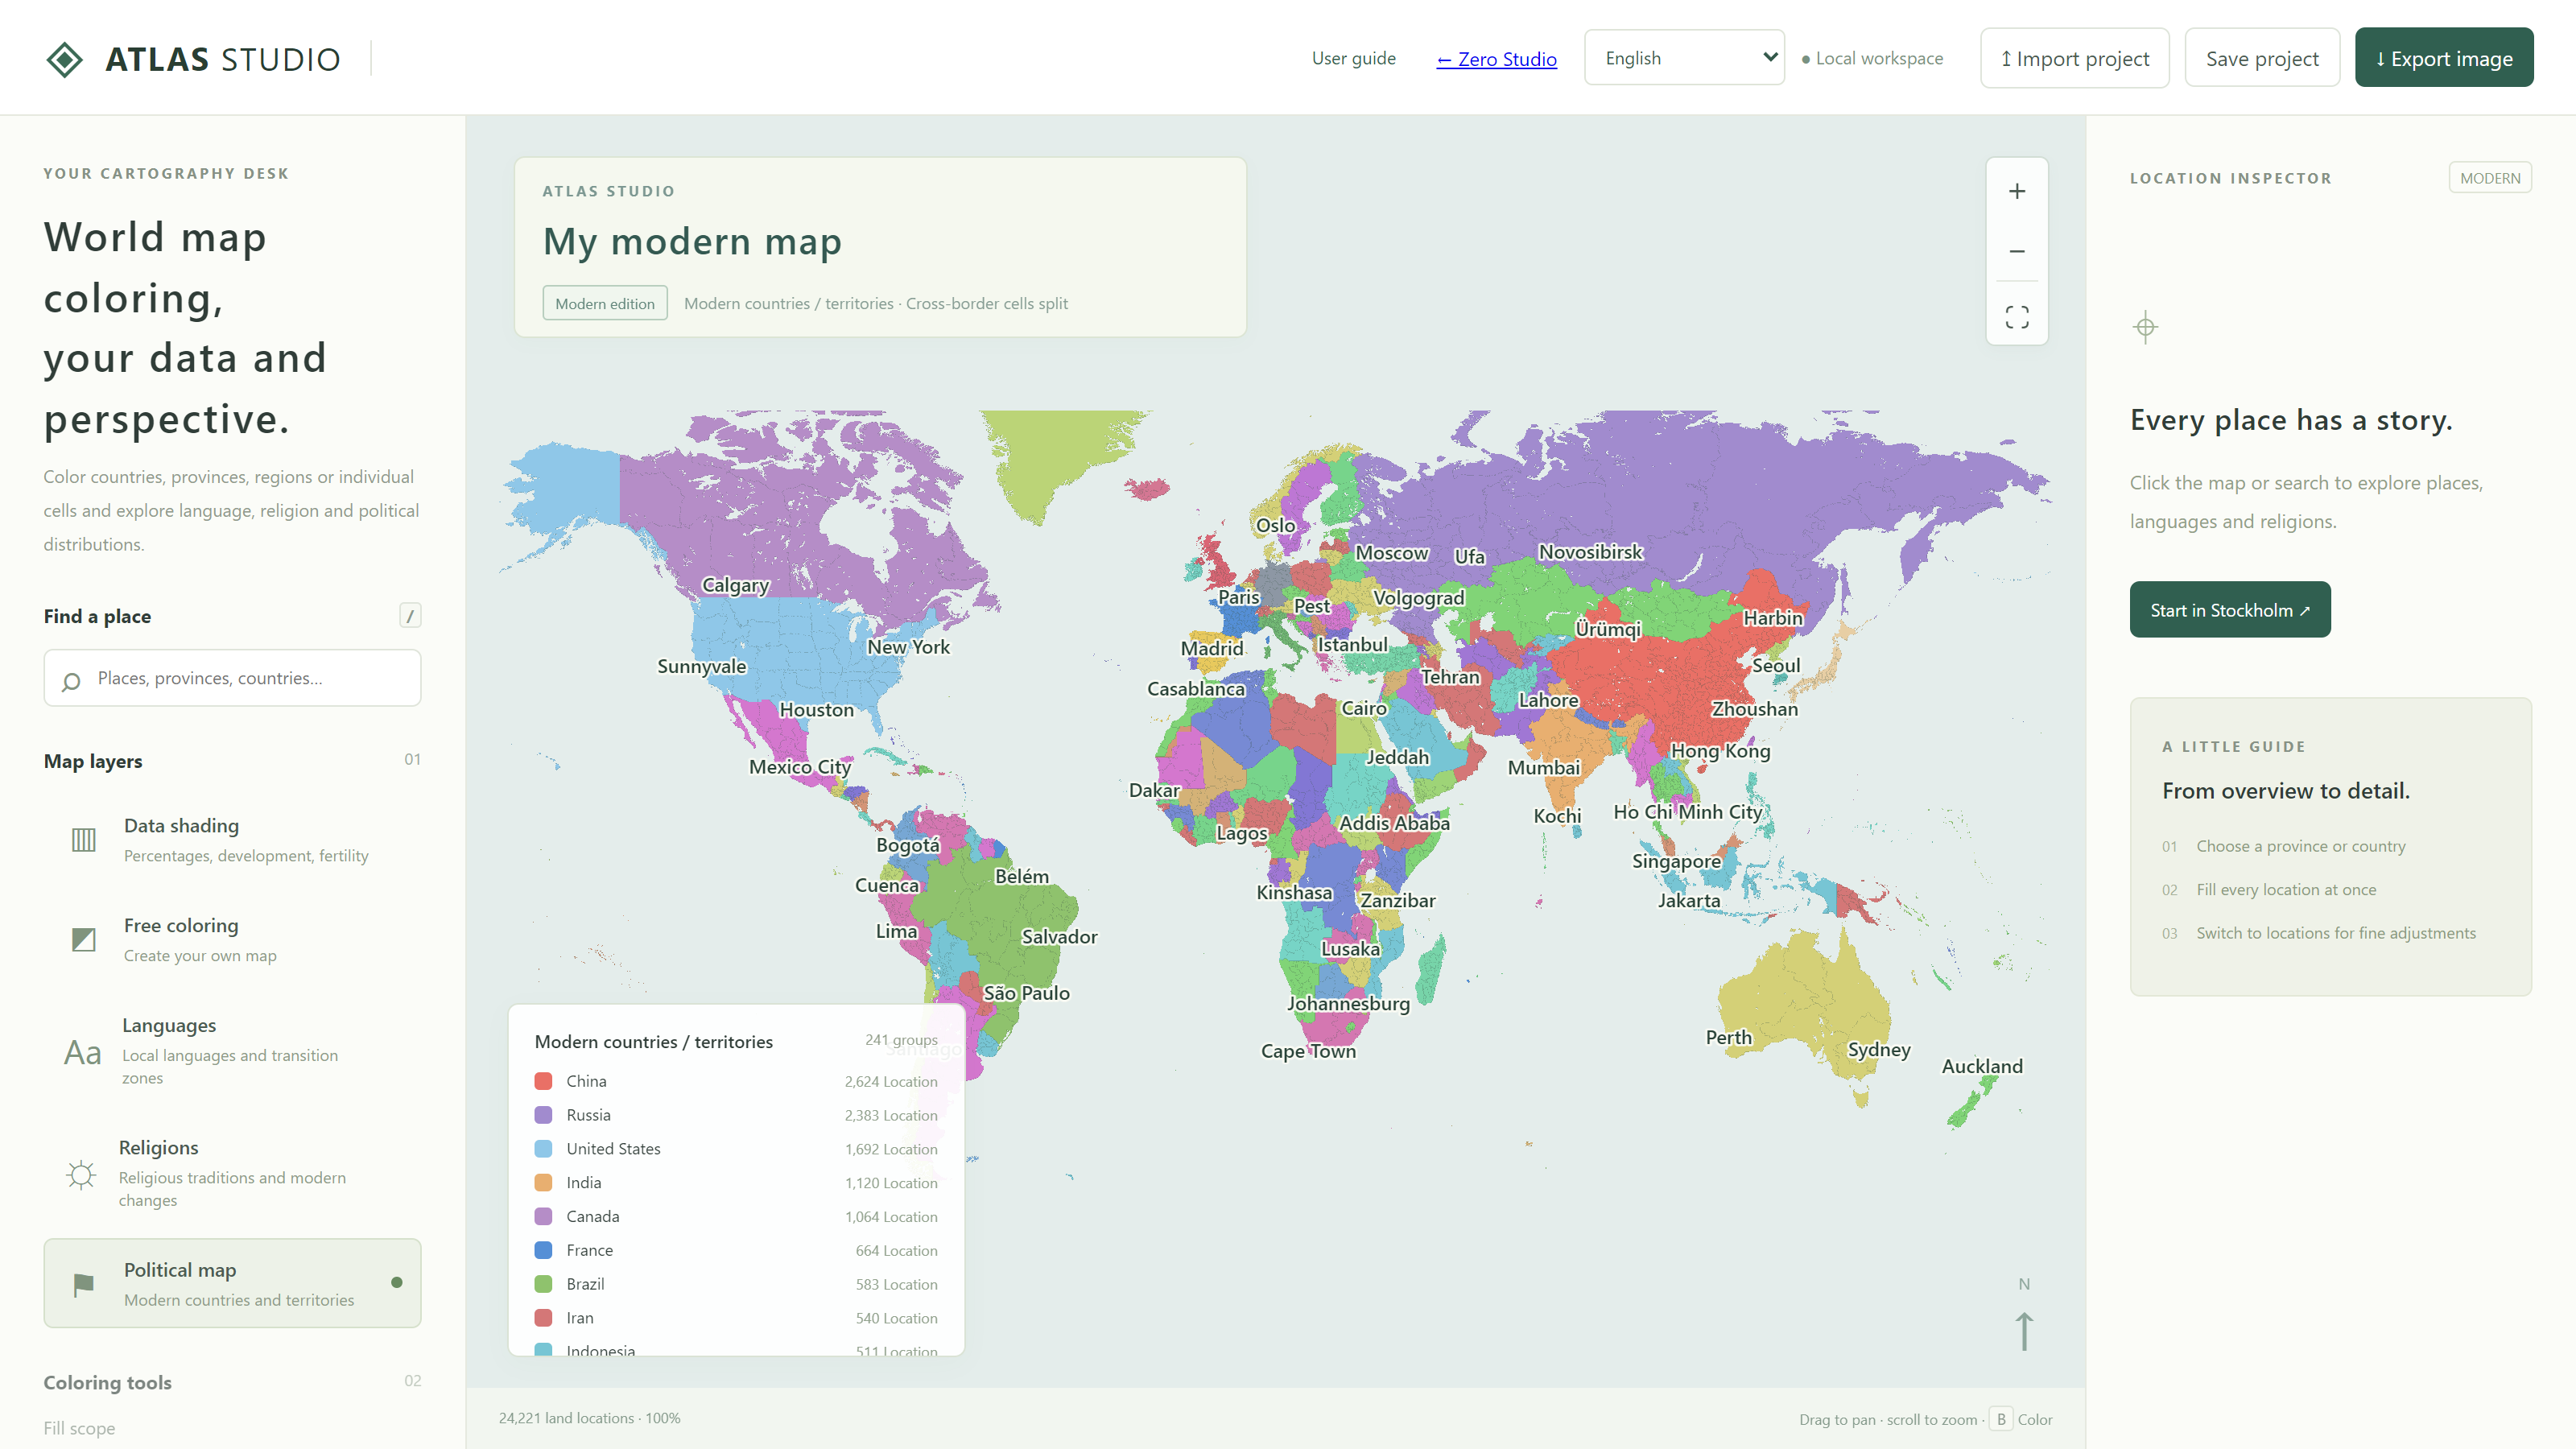Click the India orange legend swatch
This screenshot has height=1449, width=2576.
point(543,1183)
